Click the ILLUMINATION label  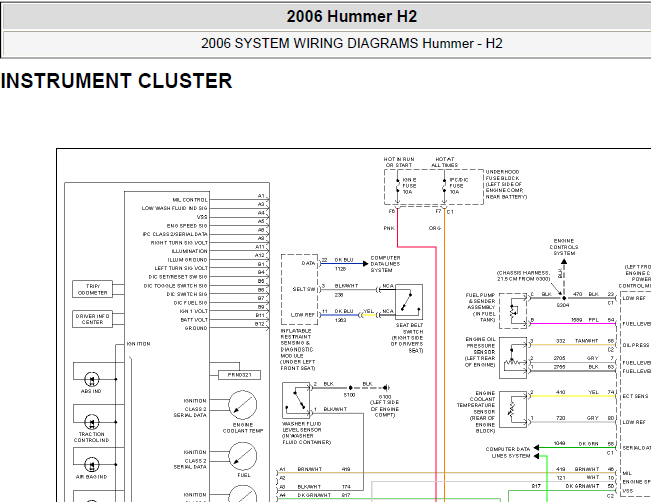pos(189,251)
